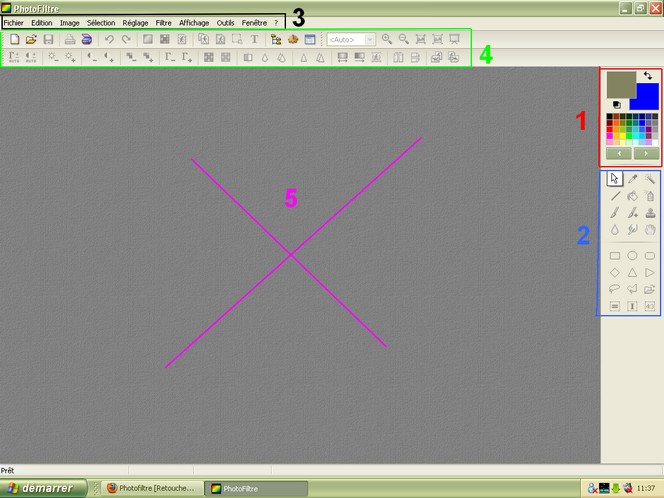Click the New document icon
The image size is (664, 498).
pos(14,39)
